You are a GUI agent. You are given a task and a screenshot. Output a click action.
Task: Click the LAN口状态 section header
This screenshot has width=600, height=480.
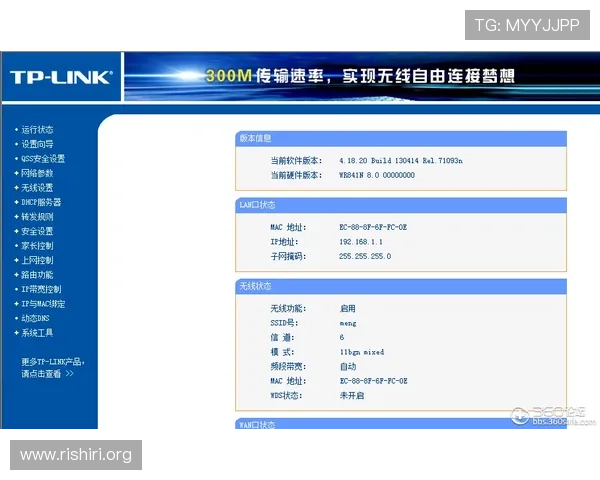pos(401,205)
